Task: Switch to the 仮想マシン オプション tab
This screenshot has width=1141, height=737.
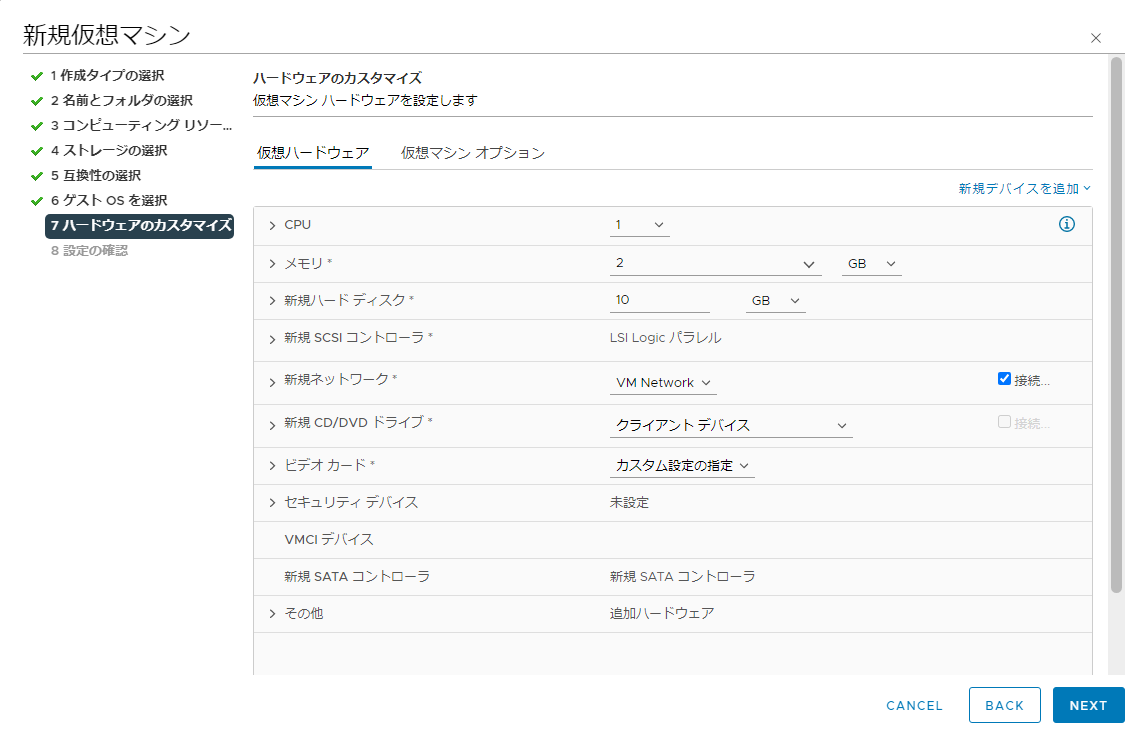Action: [x=472, y=153]
